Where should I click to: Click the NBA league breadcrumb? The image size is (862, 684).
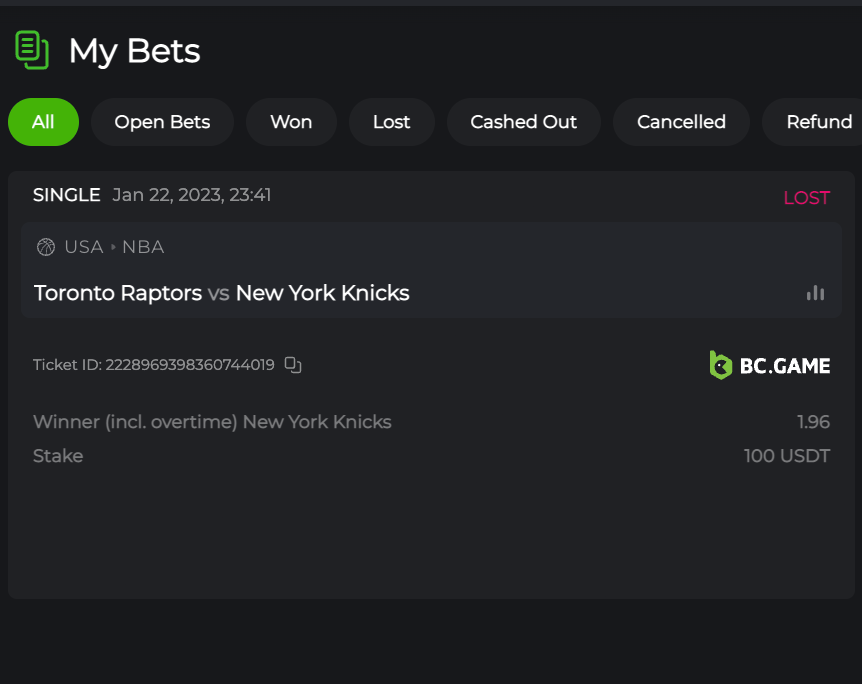pos(143,247)
